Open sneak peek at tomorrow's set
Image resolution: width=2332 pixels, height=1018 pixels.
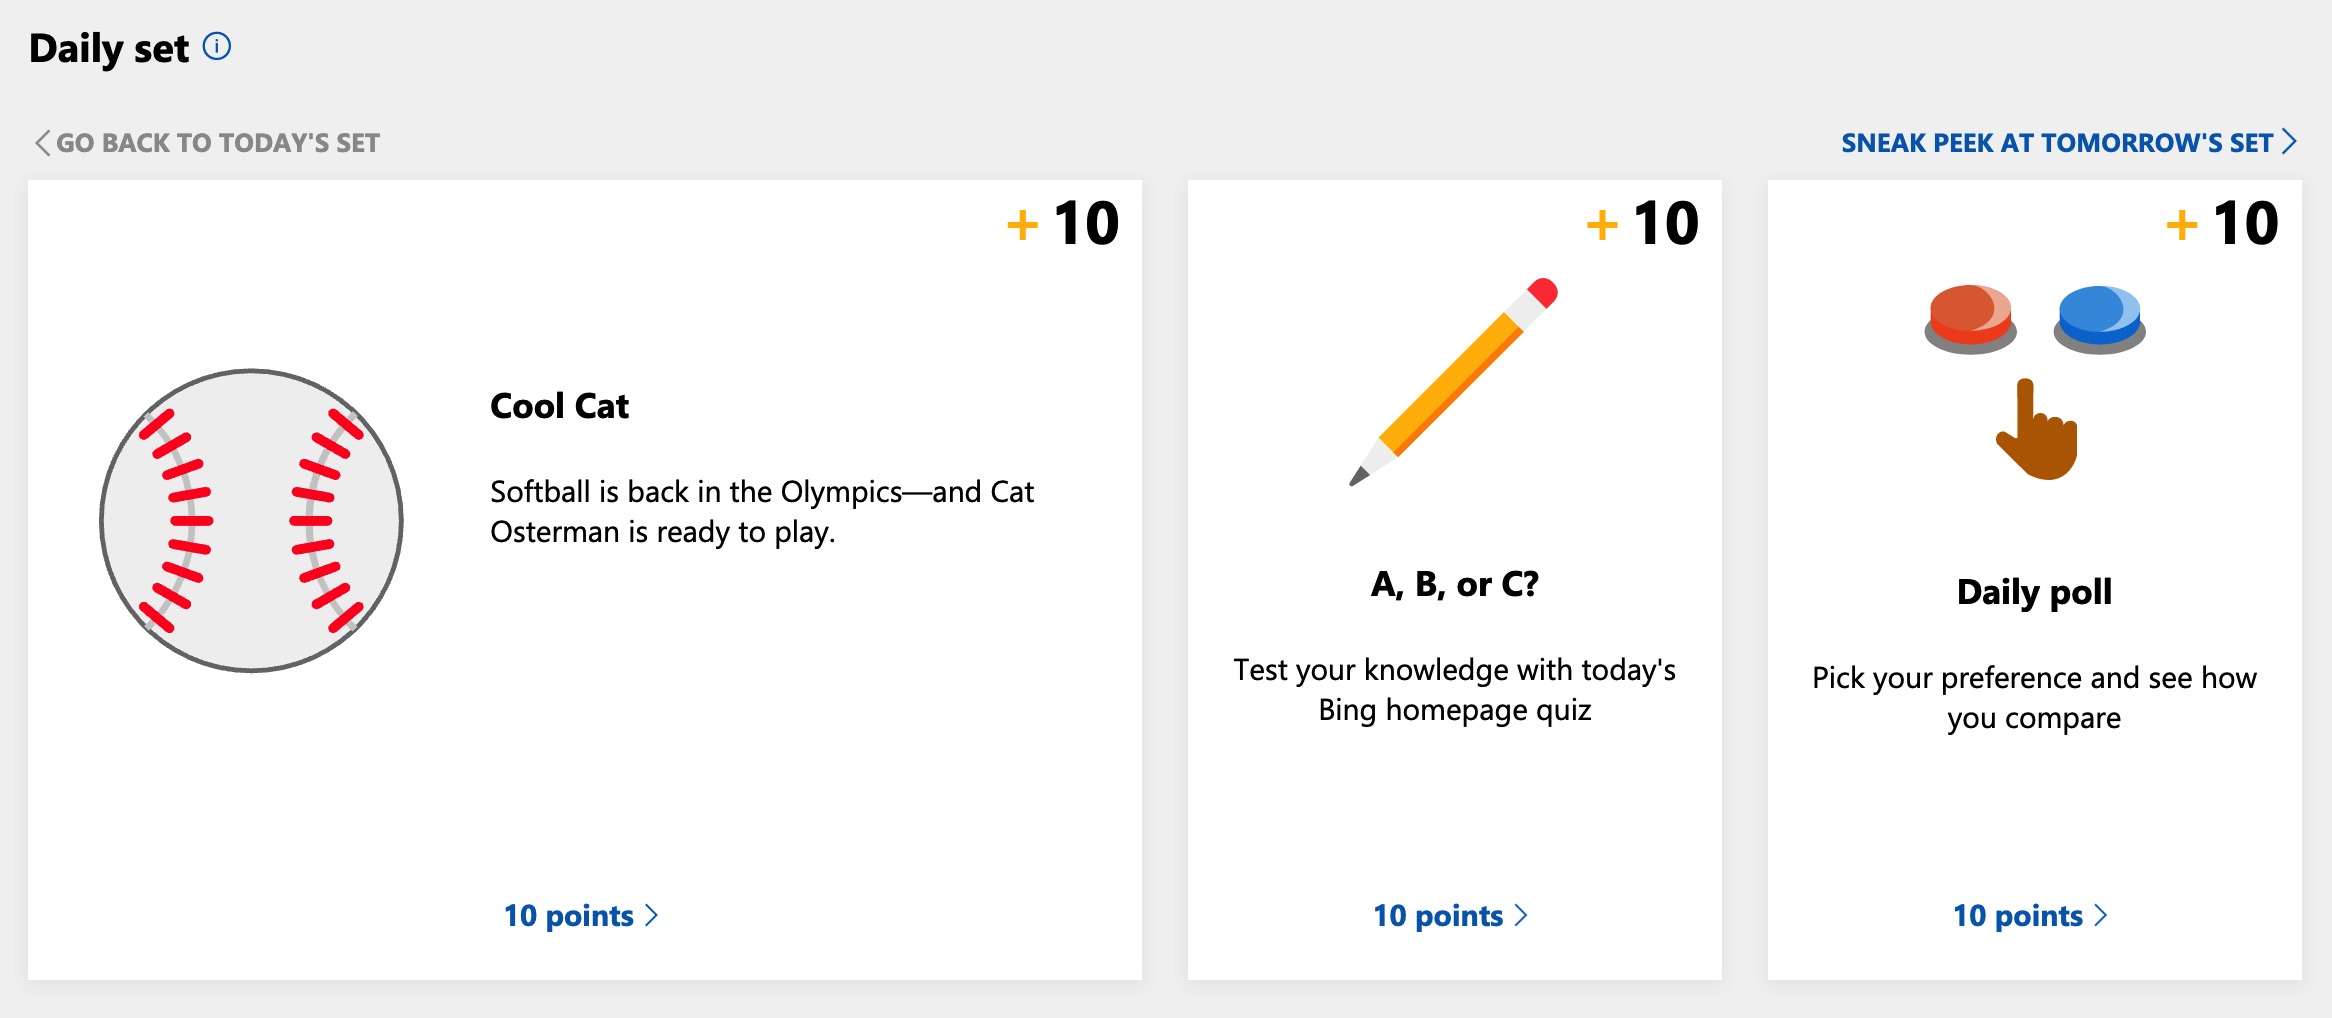pyautogui.click(x=2057, y=143)
